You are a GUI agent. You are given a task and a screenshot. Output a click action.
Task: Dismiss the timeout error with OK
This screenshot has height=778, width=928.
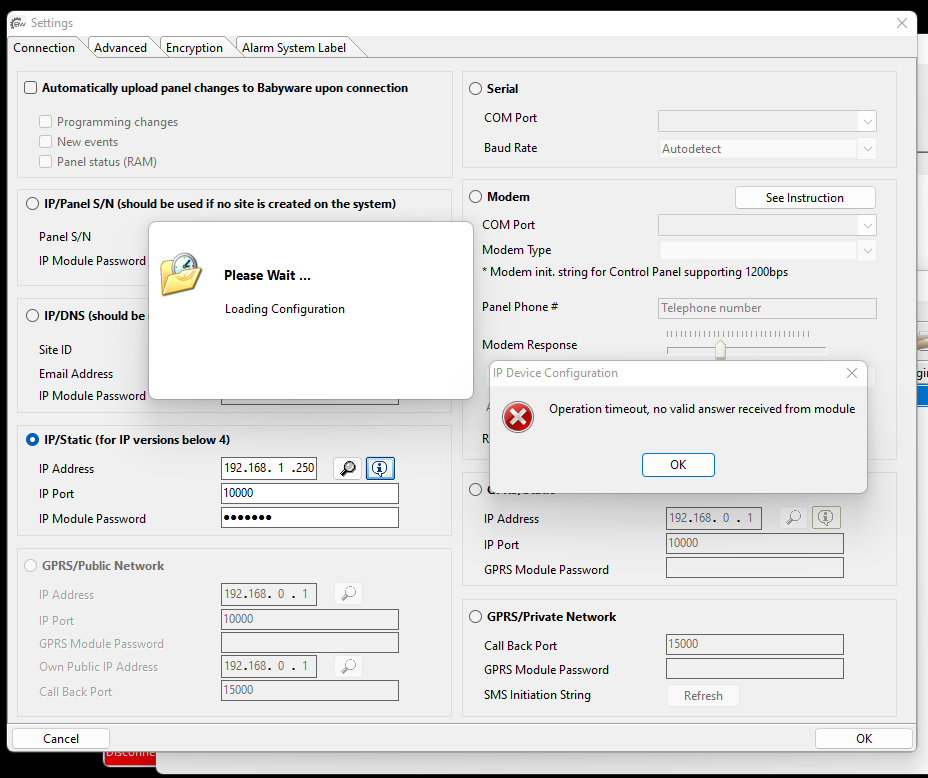(x=678, y=464)
